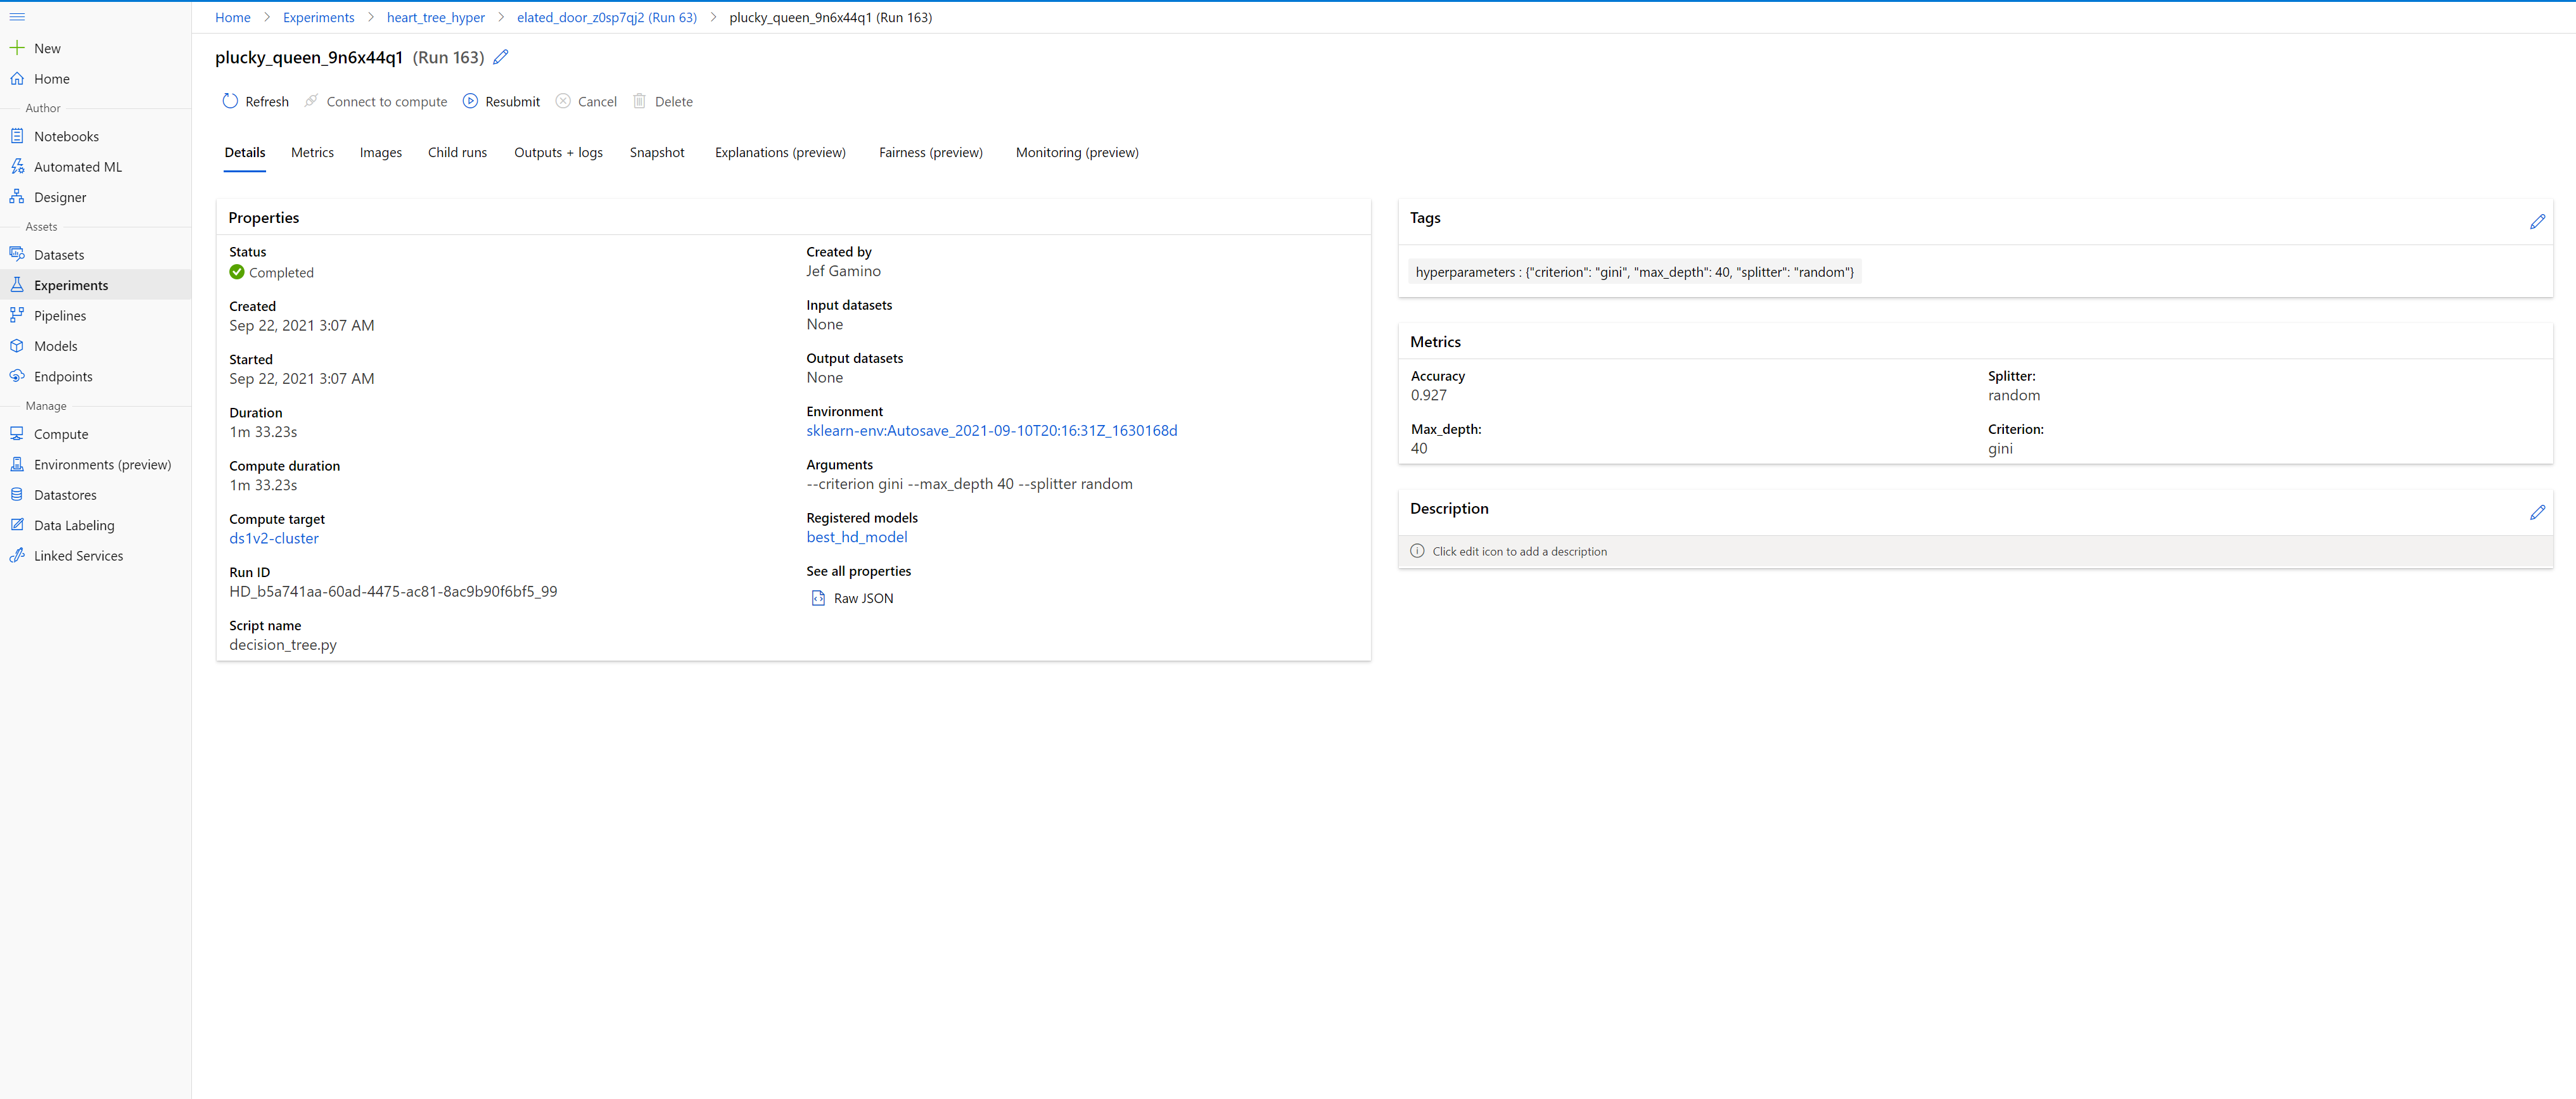Image resolution: width=2576 pixels, height=1099 pixels.
Task: Click the edit pencil beside Description
Action: (2539, 512)
